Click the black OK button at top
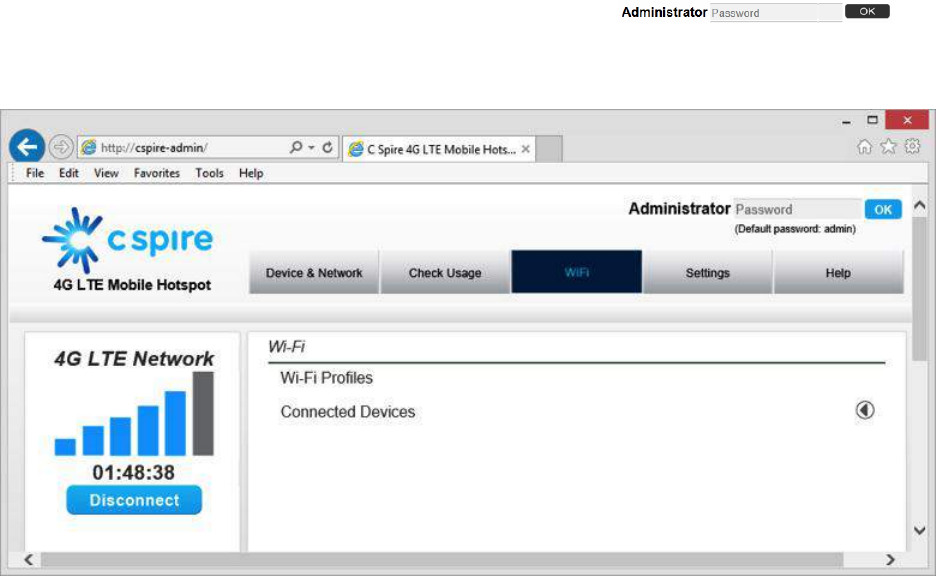The image size is (936, 576). click(x=867, y=11)
